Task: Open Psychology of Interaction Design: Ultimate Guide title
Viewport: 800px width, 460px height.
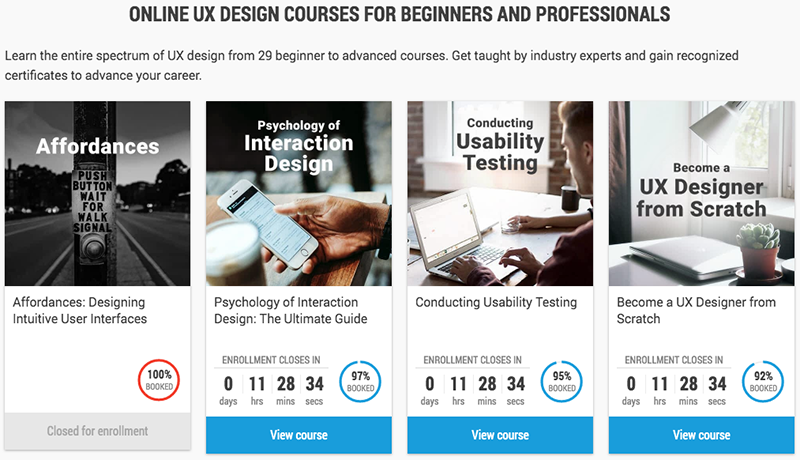Action: (x=291, y=310)
